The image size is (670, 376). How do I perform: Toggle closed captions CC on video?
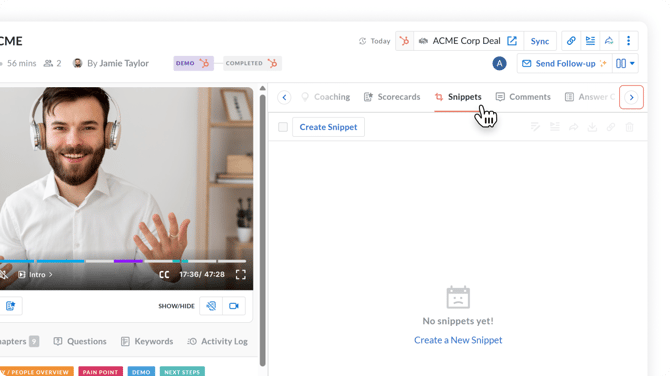click(x=164, y=274)
